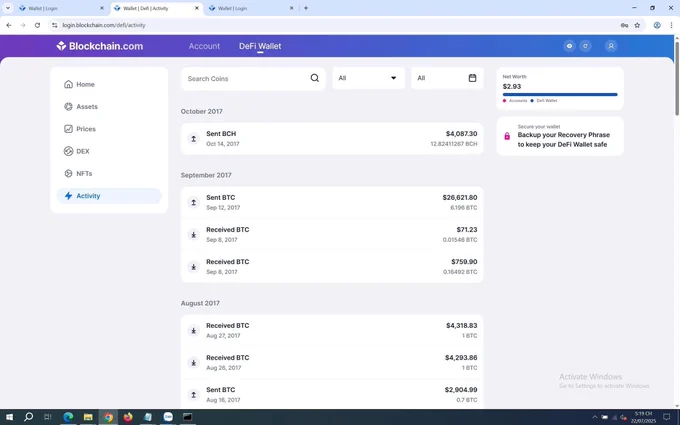Viewport: 680px width, 425px height.
Task: Click the $71.23 amount
Action: coord(467,229)
